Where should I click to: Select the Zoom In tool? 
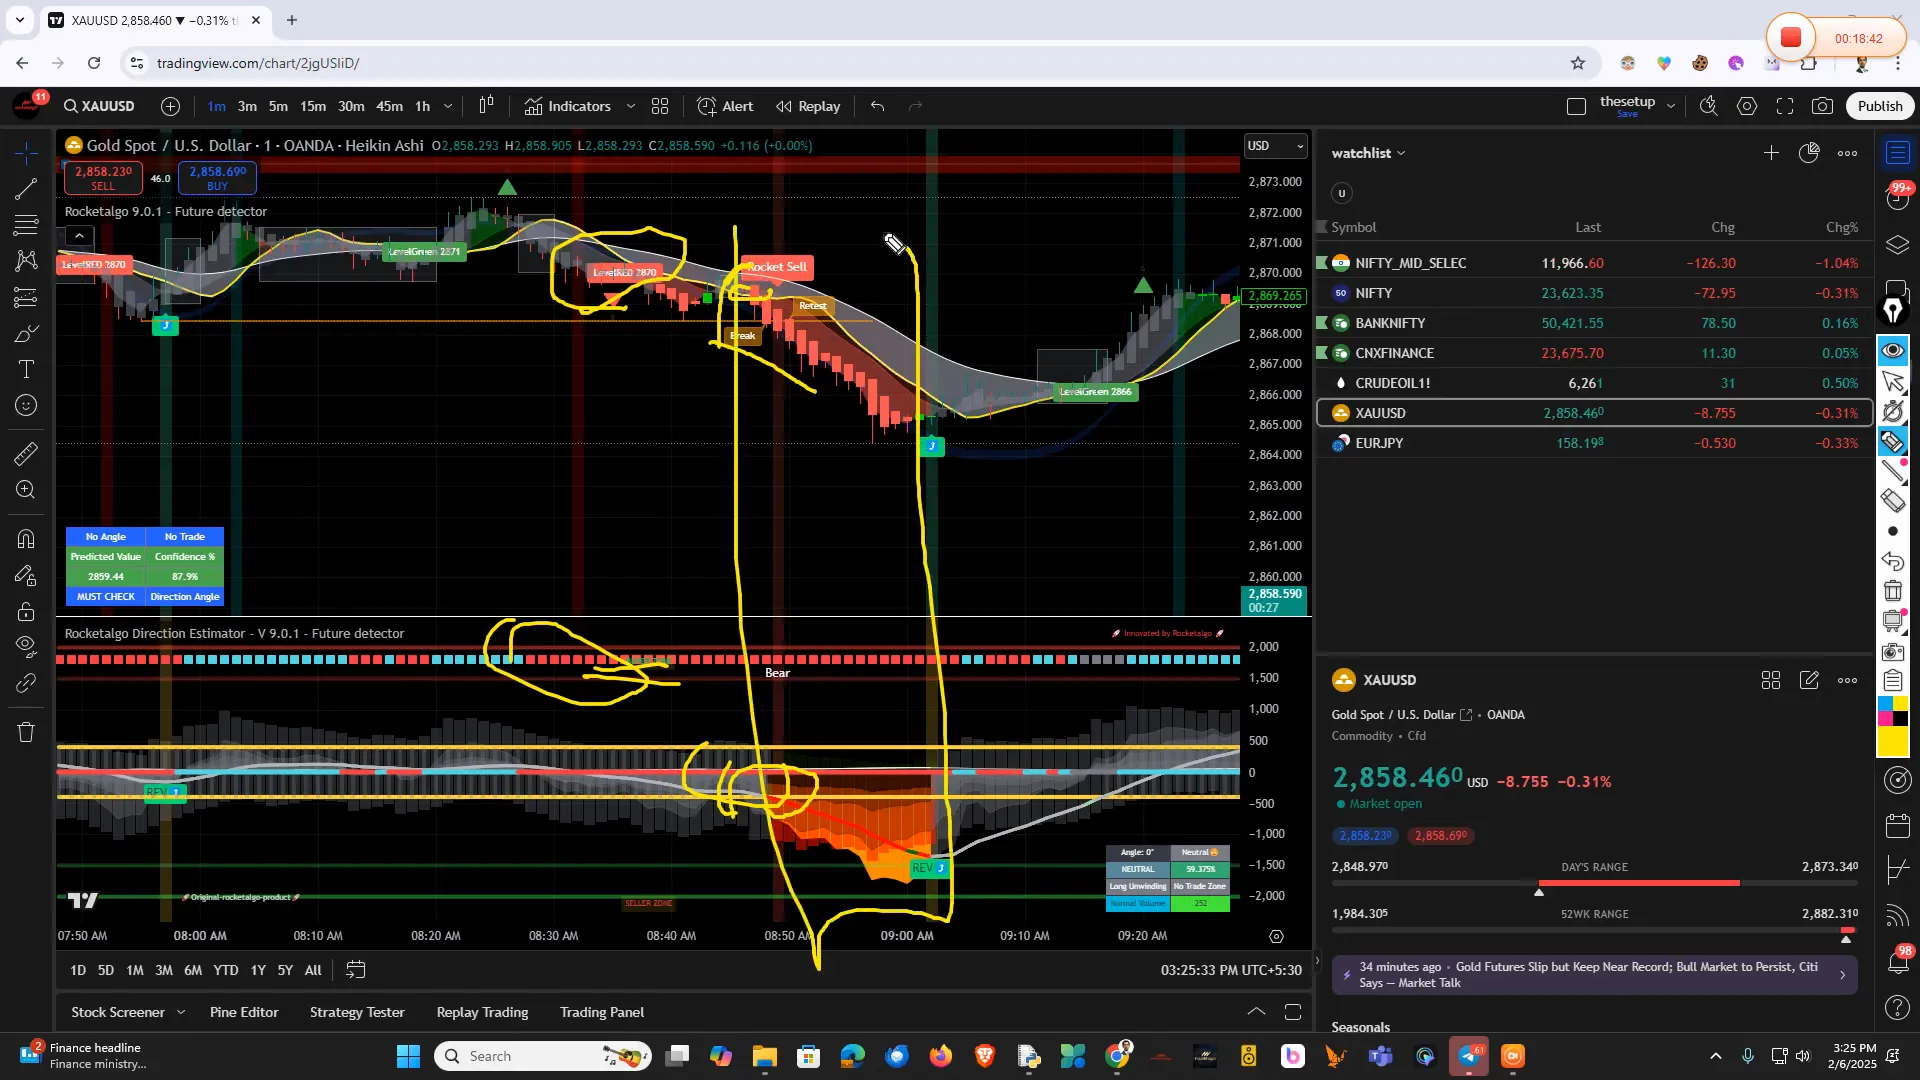[25, 490]
